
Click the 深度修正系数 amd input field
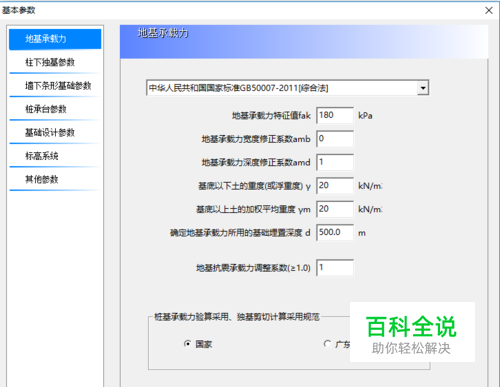pos(335,162)
